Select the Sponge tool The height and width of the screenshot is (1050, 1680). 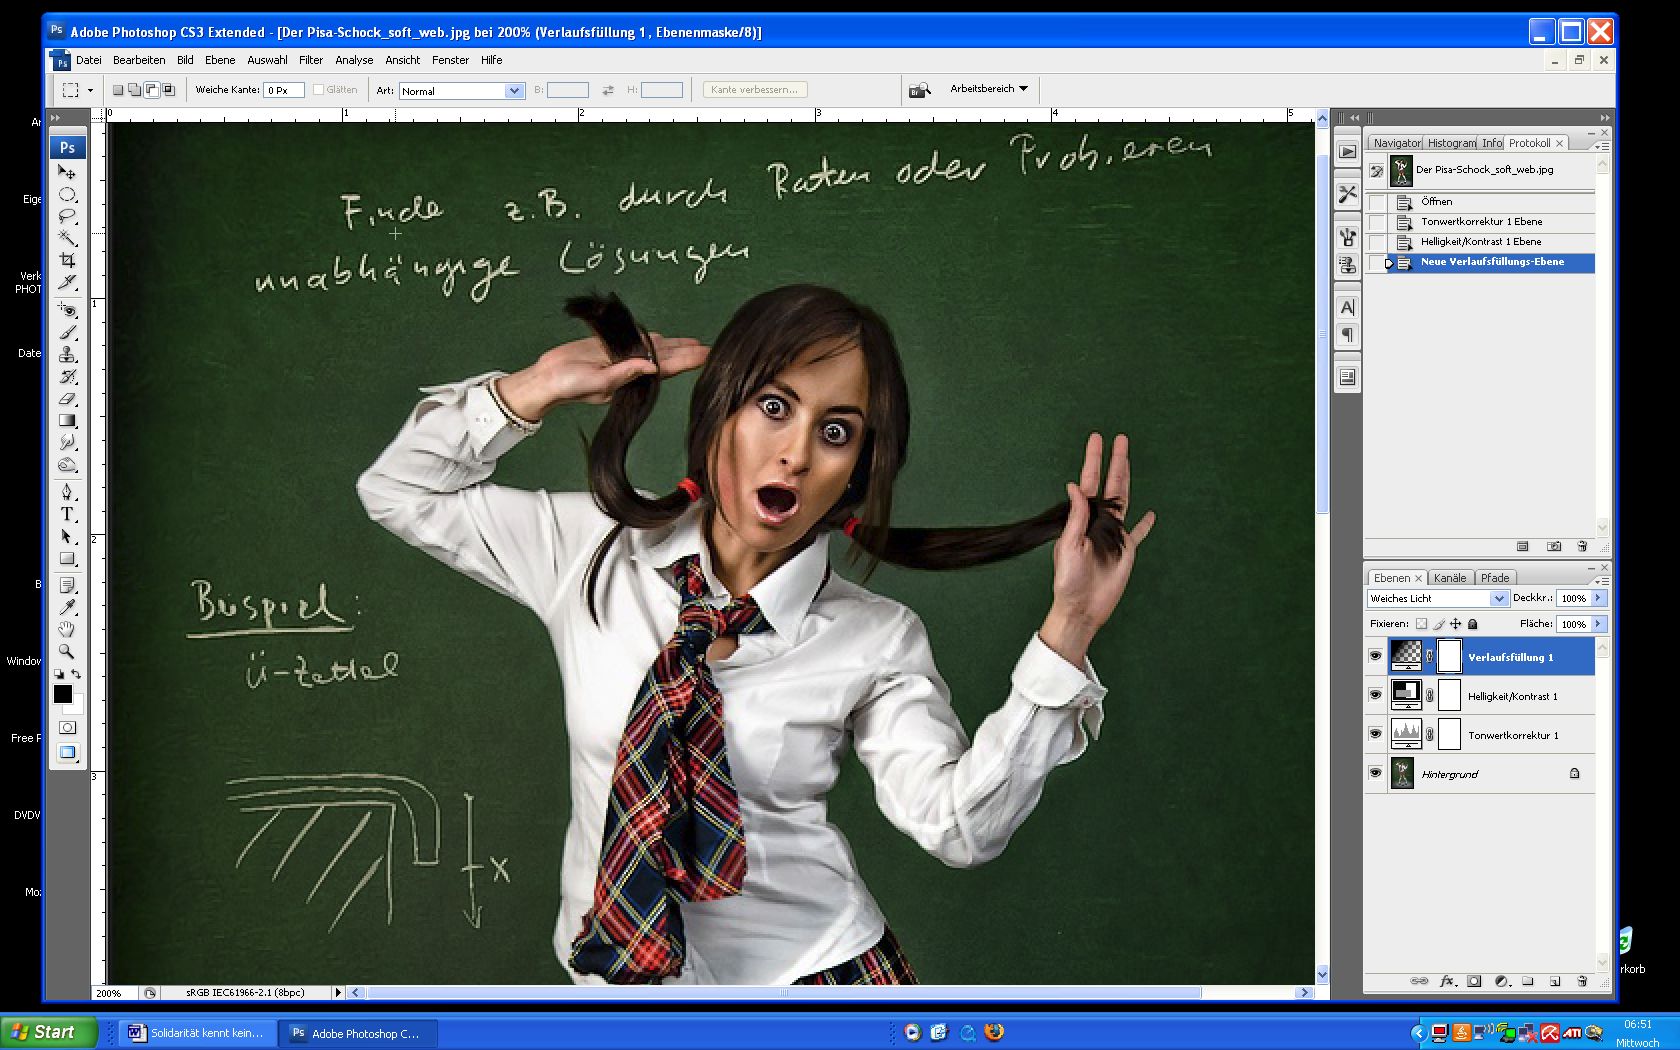[x=67, y=464]
